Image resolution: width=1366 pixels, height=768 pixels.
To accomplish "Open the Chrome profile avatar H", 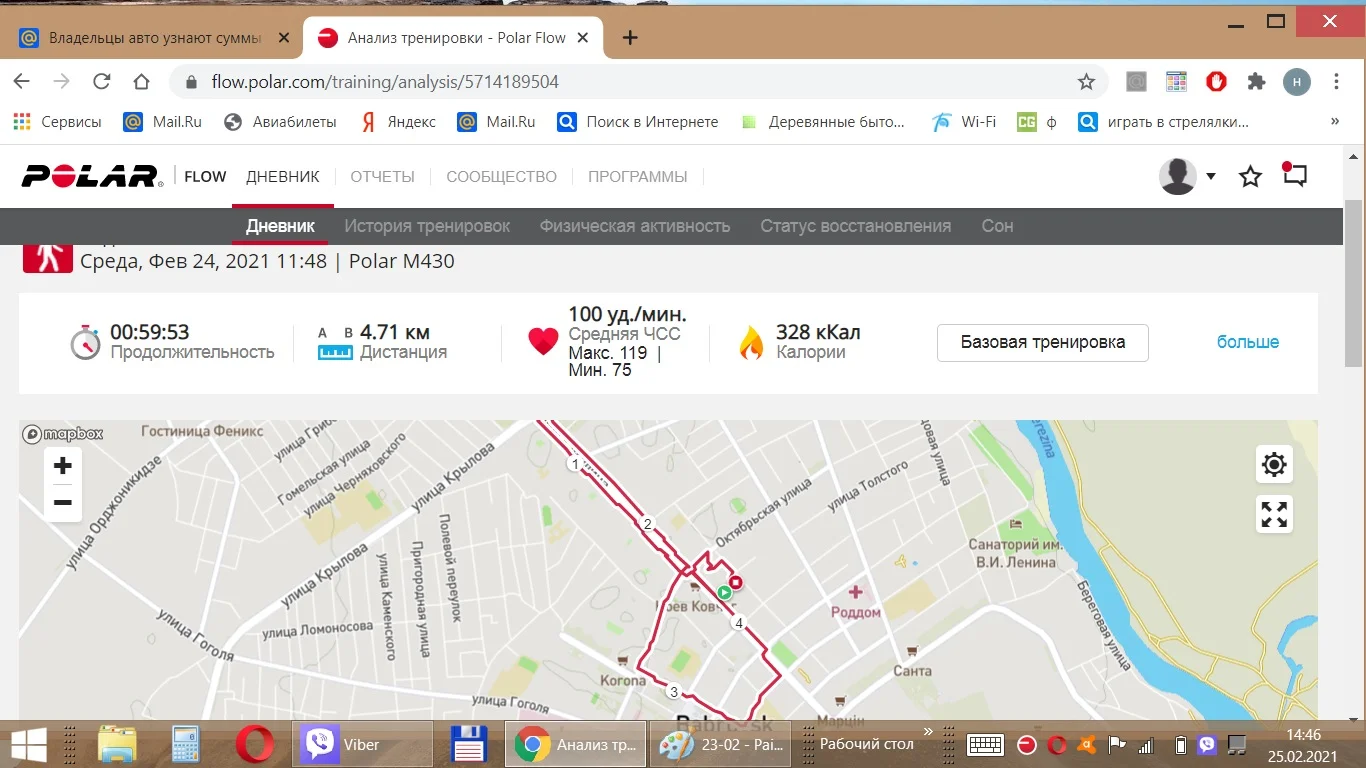I will [x=1297, y=82].
